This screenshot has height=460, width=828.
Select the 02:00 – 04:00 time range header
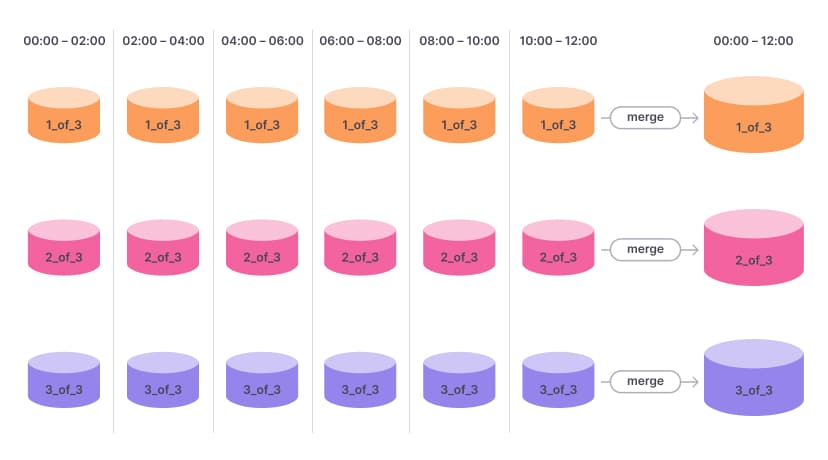click(x=163, y=41)
